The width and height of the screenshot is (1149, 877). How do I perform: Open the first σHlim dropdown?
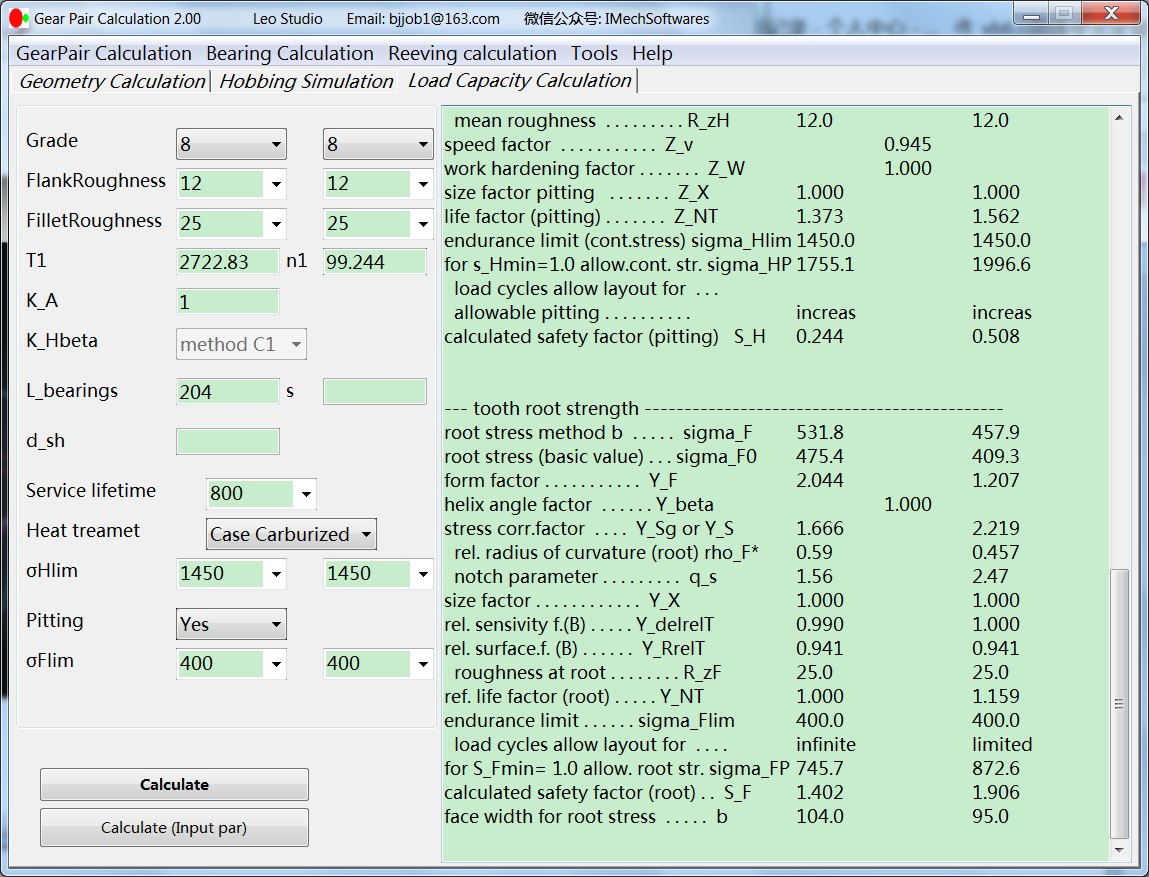pyautogui.click(x=276, y=574)
